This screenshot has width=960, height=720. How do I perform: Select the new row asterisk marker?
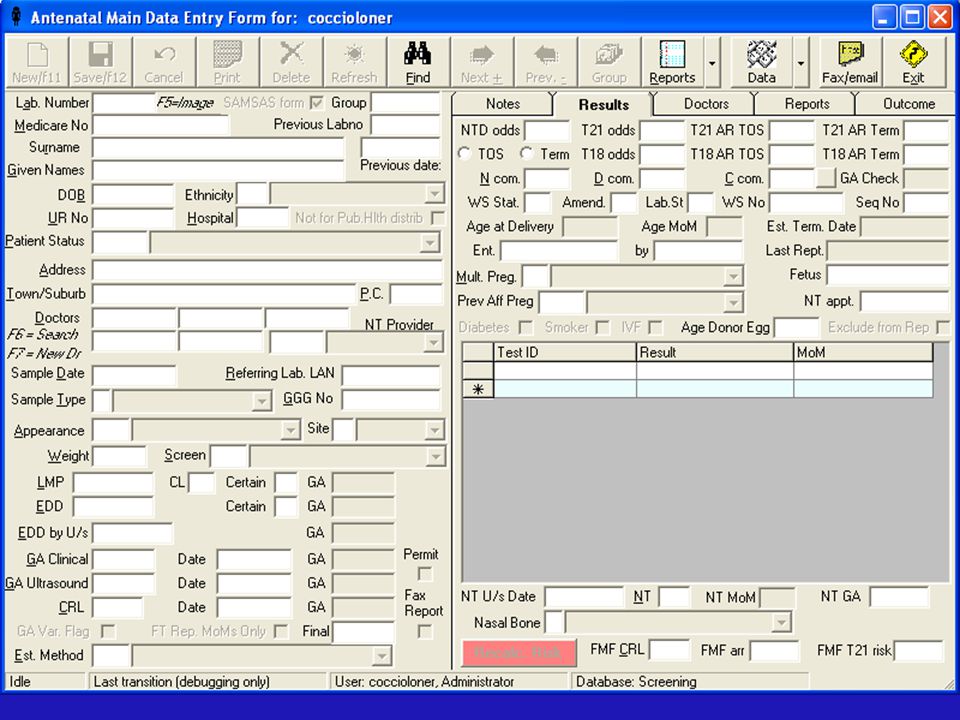(478, 389)
